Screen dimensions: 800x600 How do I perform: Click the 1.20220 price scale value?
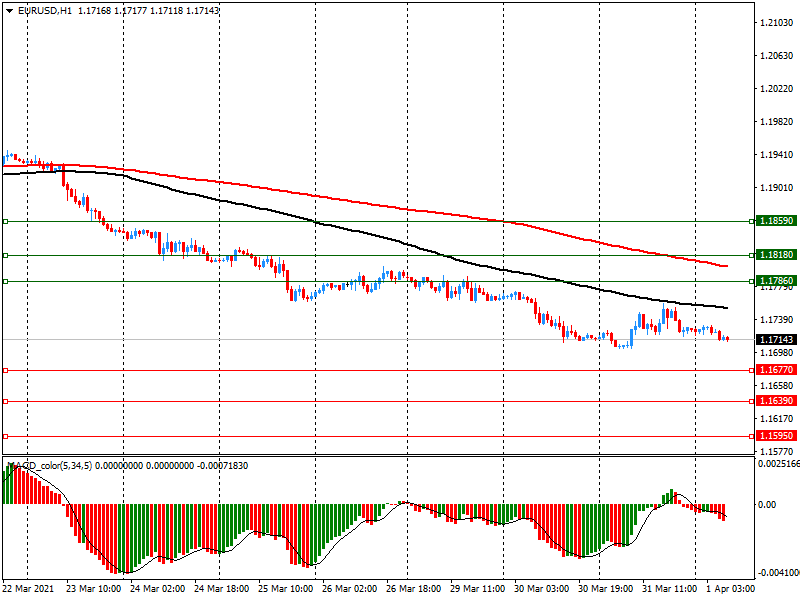(777, 89)
